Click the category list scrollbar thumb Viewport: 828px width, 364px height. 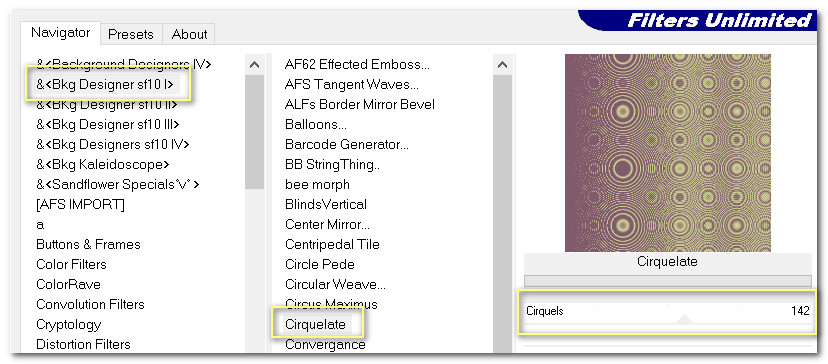click(x=255, y=132)
